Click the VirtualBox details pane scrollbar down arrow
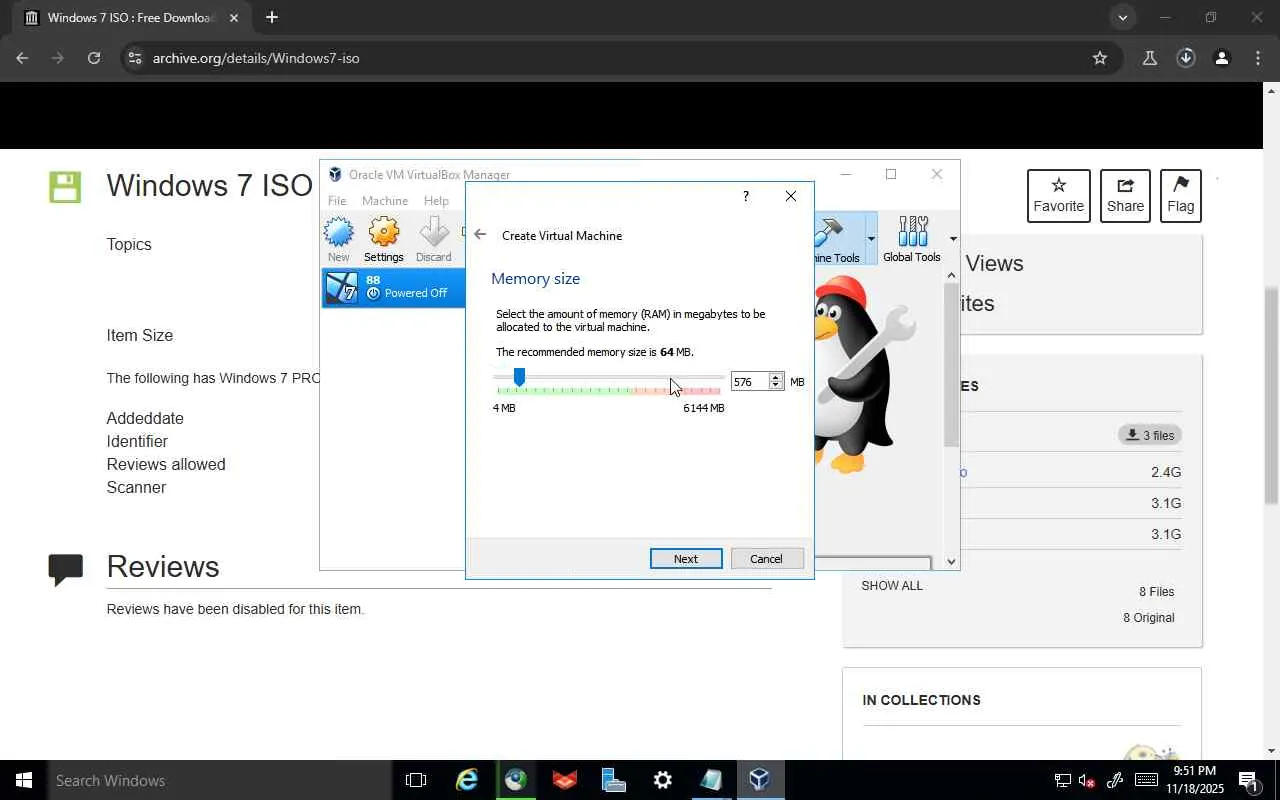The image size is (1280, 800). point(951,561)
